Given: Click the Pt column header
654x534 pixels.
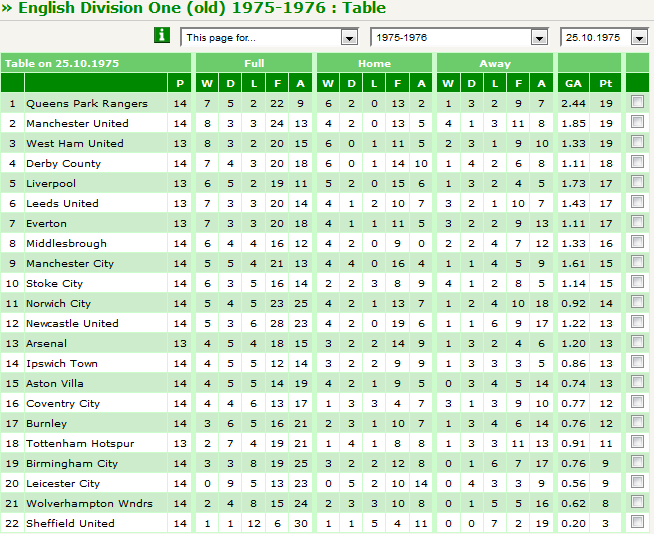Looking at the screenshot, I should 606,83.
